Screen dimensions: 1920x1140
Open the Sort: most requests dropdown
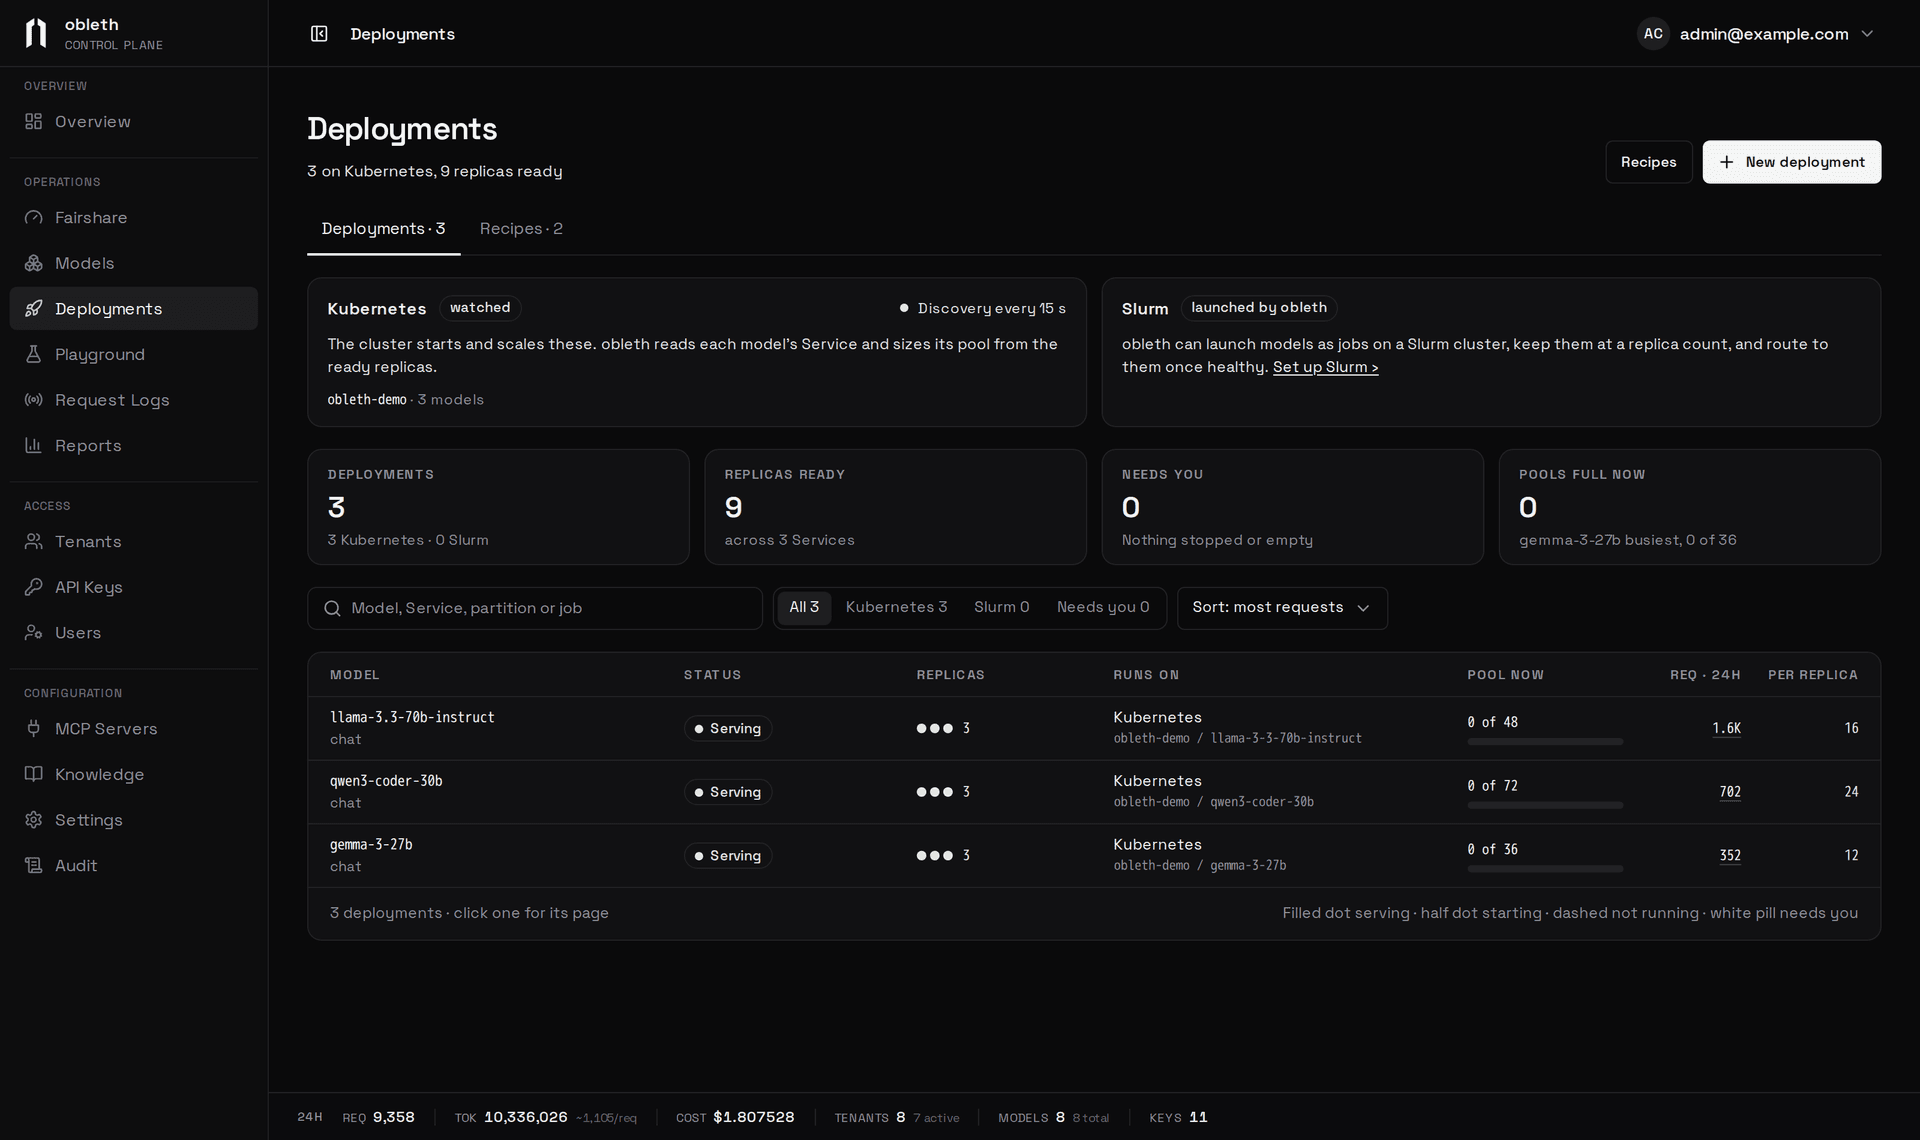pos(1282,608)
